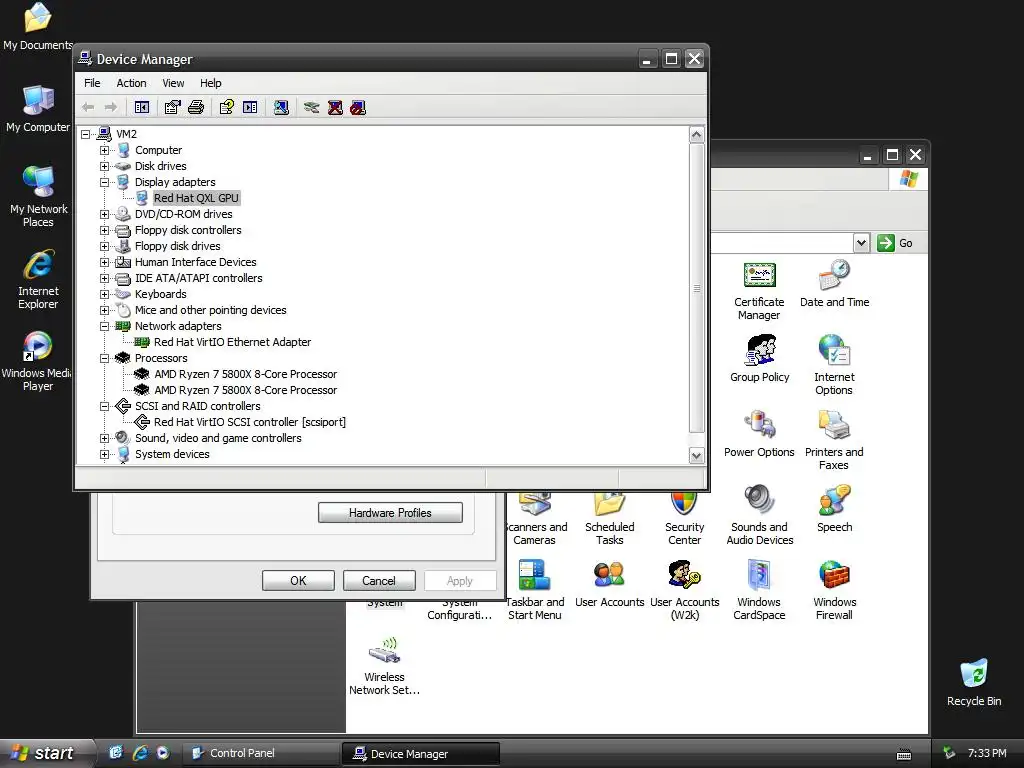This screenshot has width=1024, height=768.
Task: Open Security Center in Control Panel
Action: click(x=684, y=519)
